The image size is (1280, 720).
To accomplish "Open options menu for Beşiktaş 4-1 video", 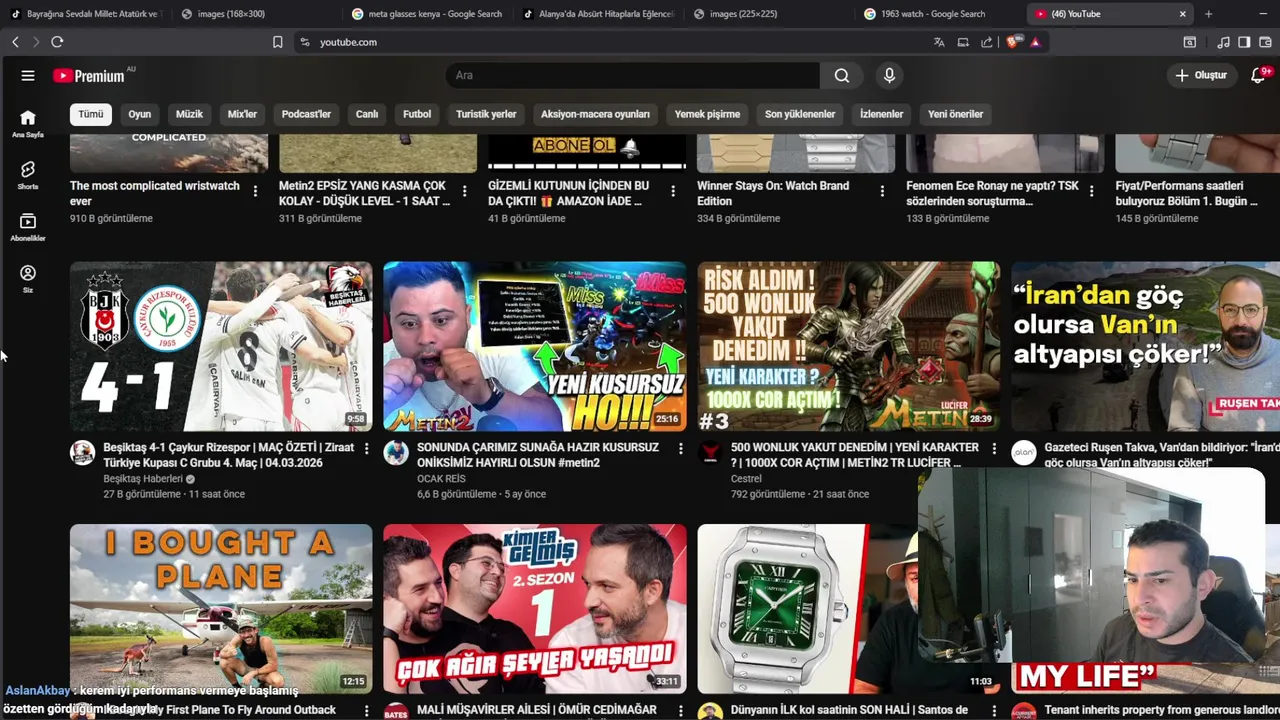I will point(366,449).
